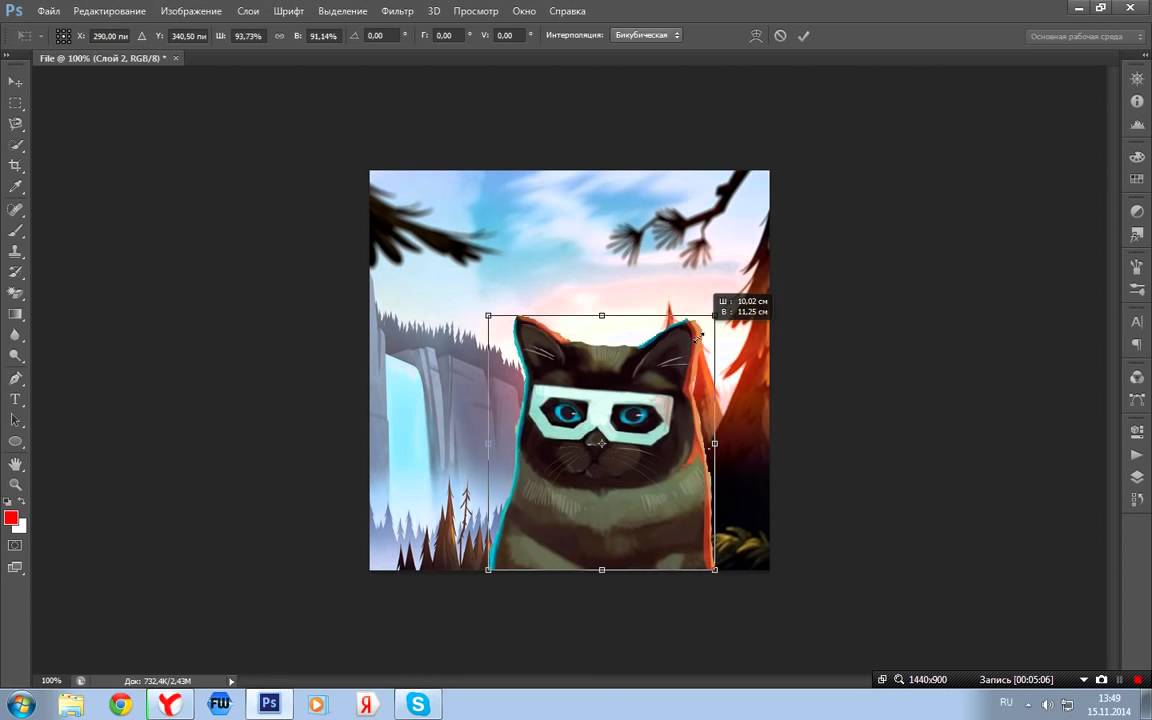
Task: Select the Brush tool
Action: (x=15, y=230)
